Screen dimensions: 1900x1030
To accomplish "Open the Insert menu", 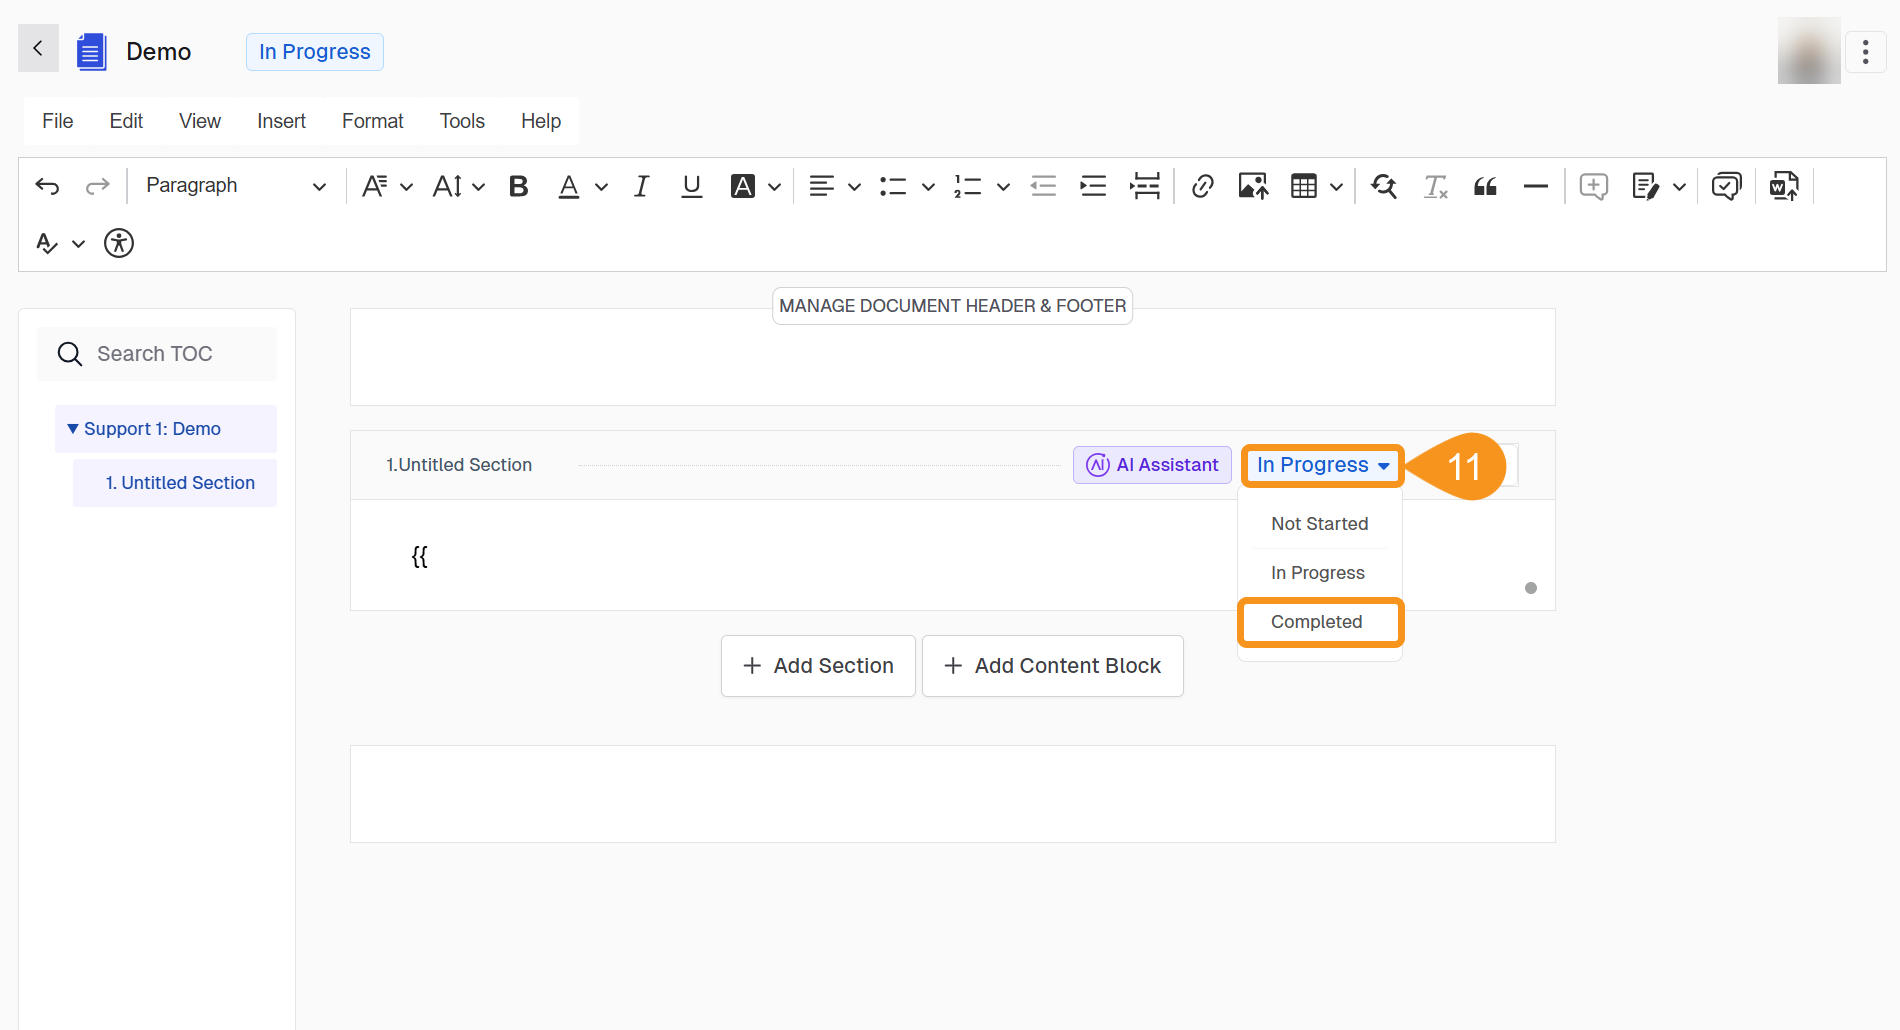I will (x=281, y=121).
